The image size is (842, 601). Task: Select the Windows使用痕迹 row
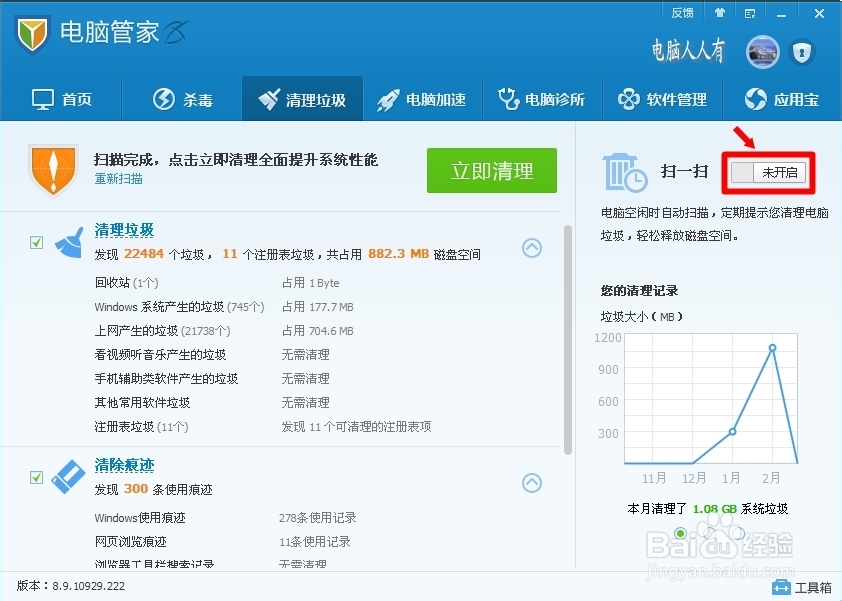(x=226, y=518)
